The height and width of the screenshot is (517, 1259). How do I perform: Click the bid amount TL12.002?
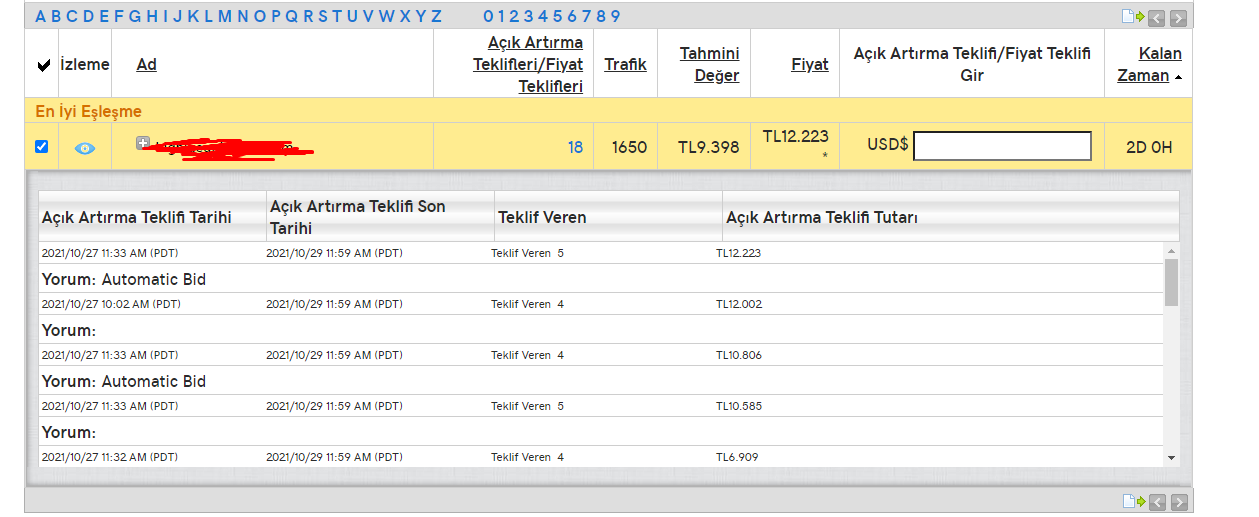point(739,304)
